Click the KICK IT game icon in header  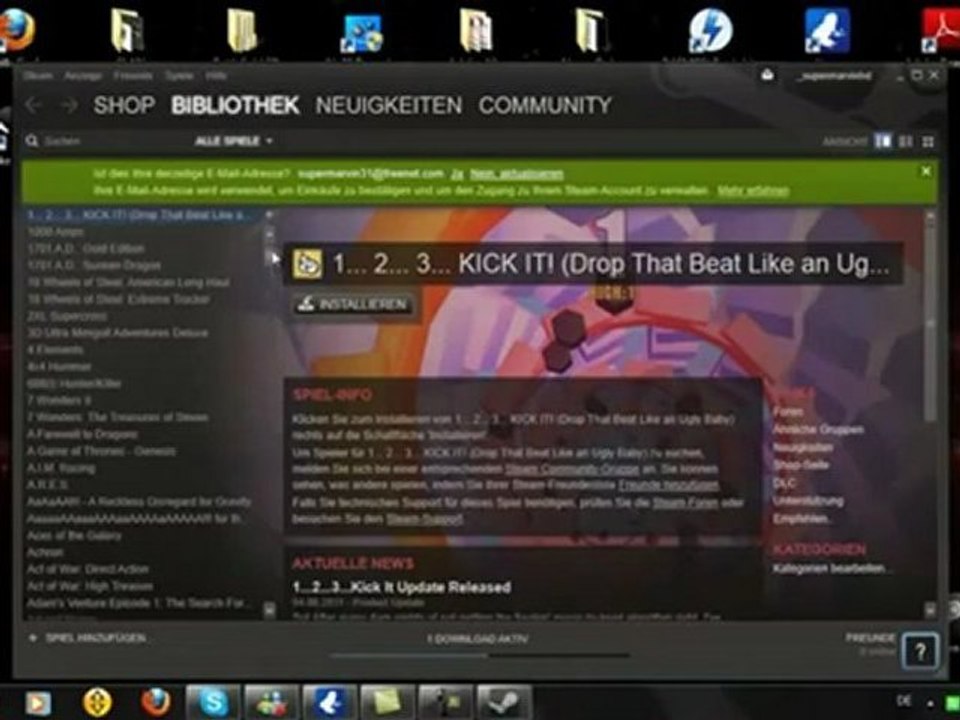307,264
